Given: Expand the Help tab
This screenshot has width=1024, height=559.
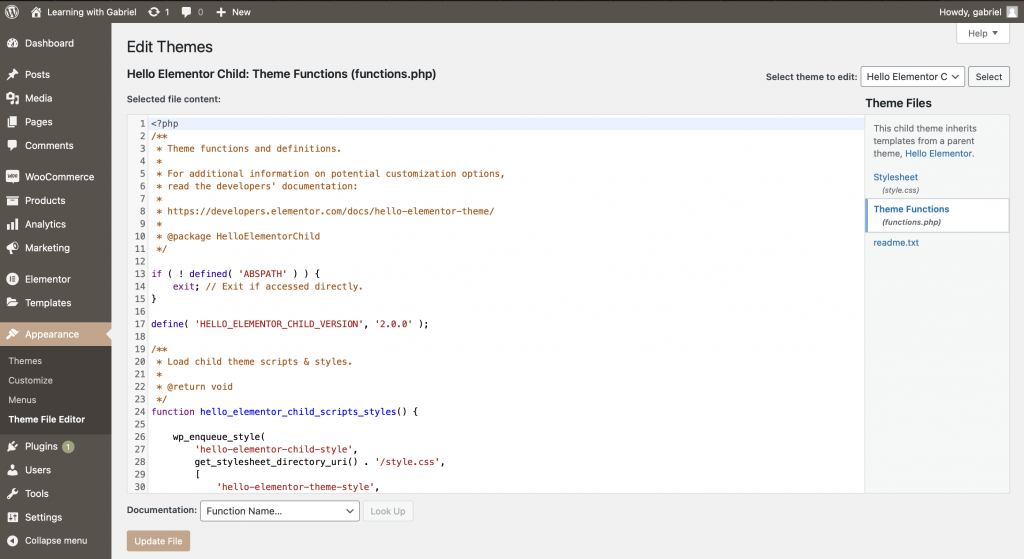Looking at the screenshot, I should (x=982, y=33).
